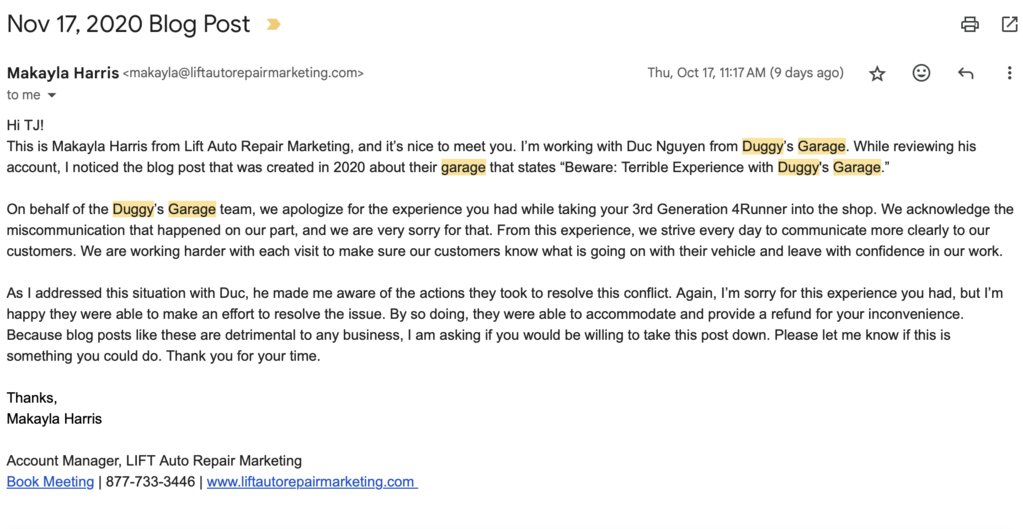Viewport: 1023px width, 529px height.
Task: Click 'Account Manager, LIFT Auto Repair Marketing' signature
Action: [154, 461]
